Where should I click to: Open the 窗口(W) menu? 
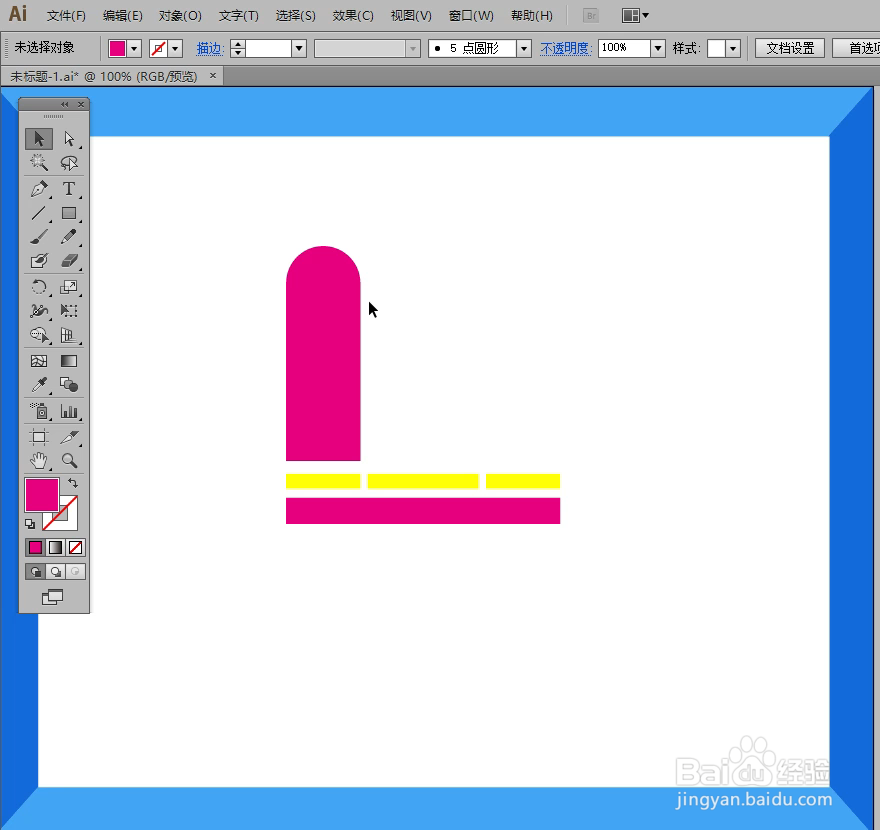pos(471,16)
